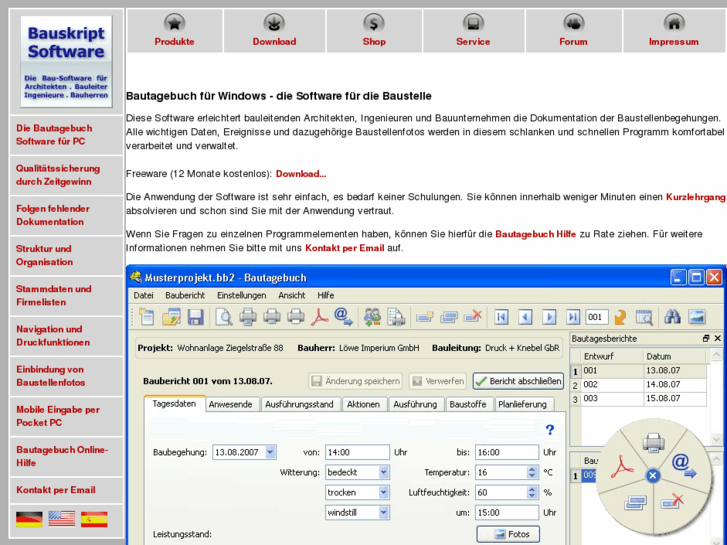
Task: Click the email send icon in toolbar
Action: tap(343, 317)
